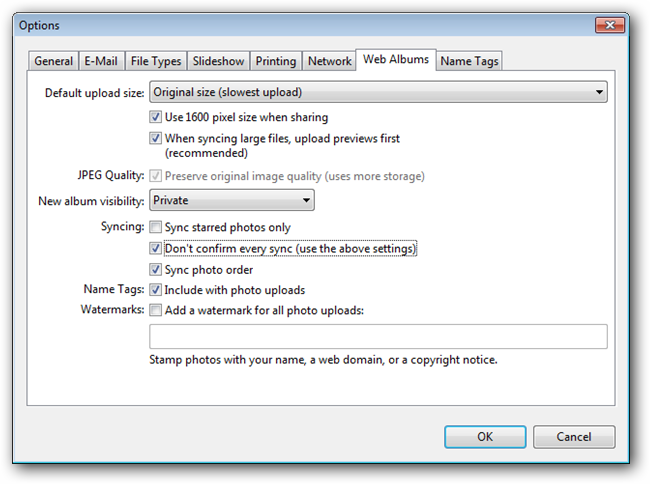Open the E-Mail tab
This screenshot has width=650, height=484.
(x=102, y=61)
